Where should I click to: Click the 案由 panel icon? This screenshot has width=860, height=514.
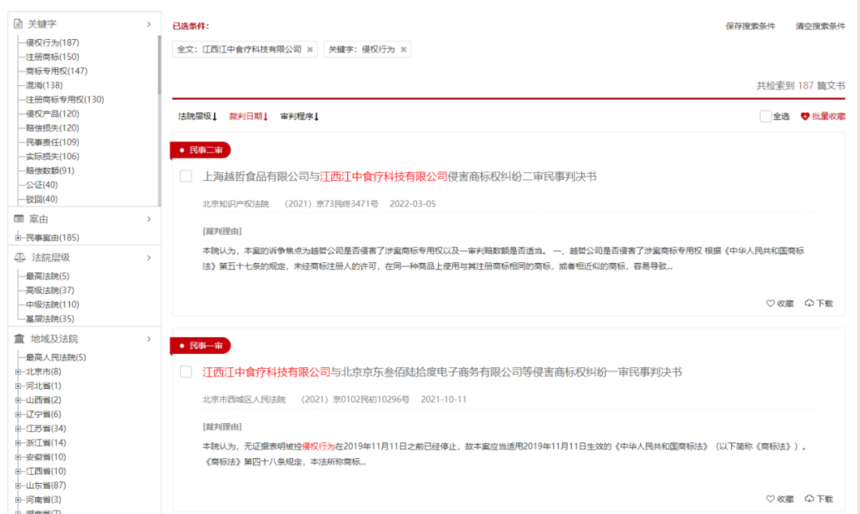(19, 219)
